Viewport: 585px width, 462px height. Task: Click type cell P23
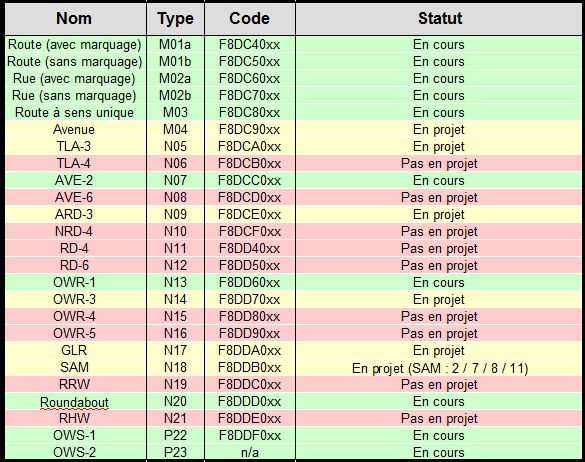coord(175,452)
